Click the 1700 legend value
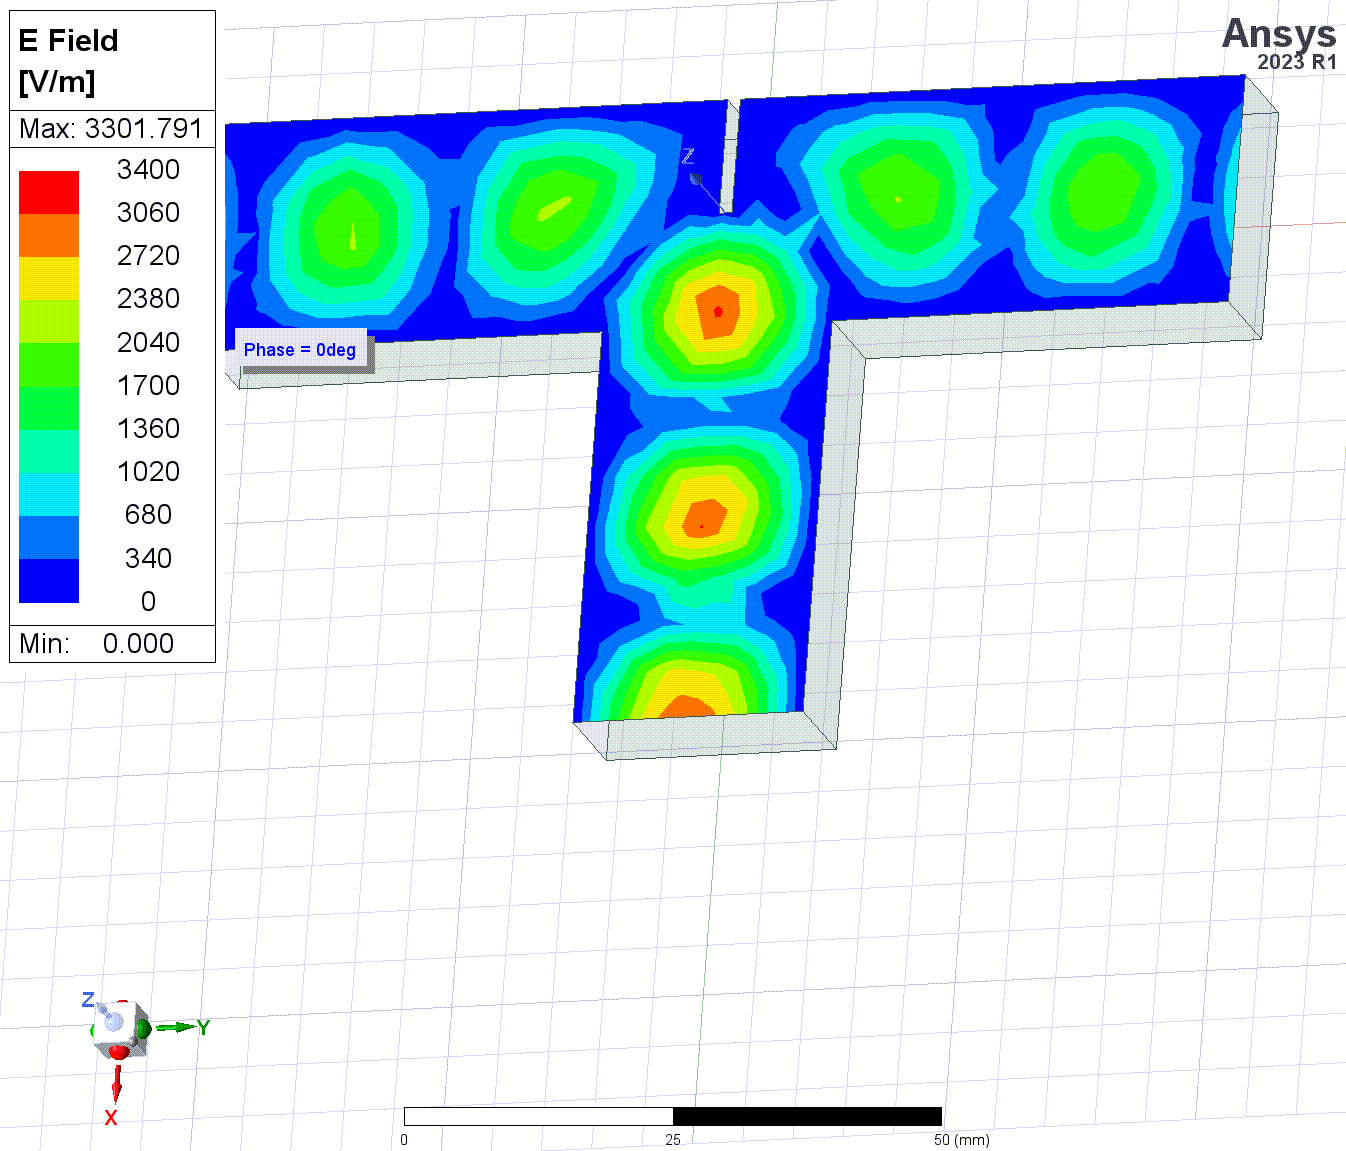This screenshot has height=1151, width=1346. 148,385
